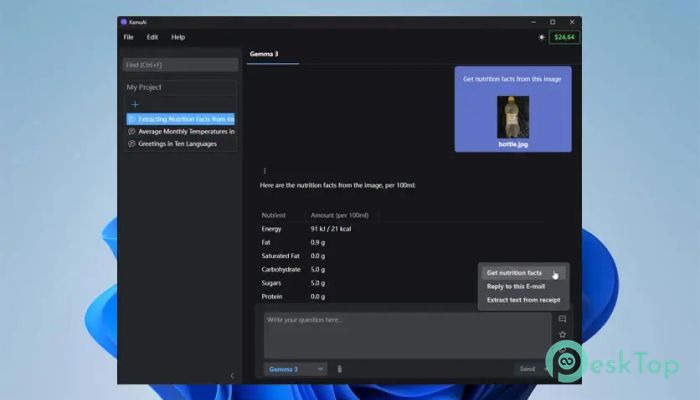This screenshot has width=700, height=400.
Task: Click the Energy value 91 kJ / 21 kcal
Action: (x=331, y=229)
